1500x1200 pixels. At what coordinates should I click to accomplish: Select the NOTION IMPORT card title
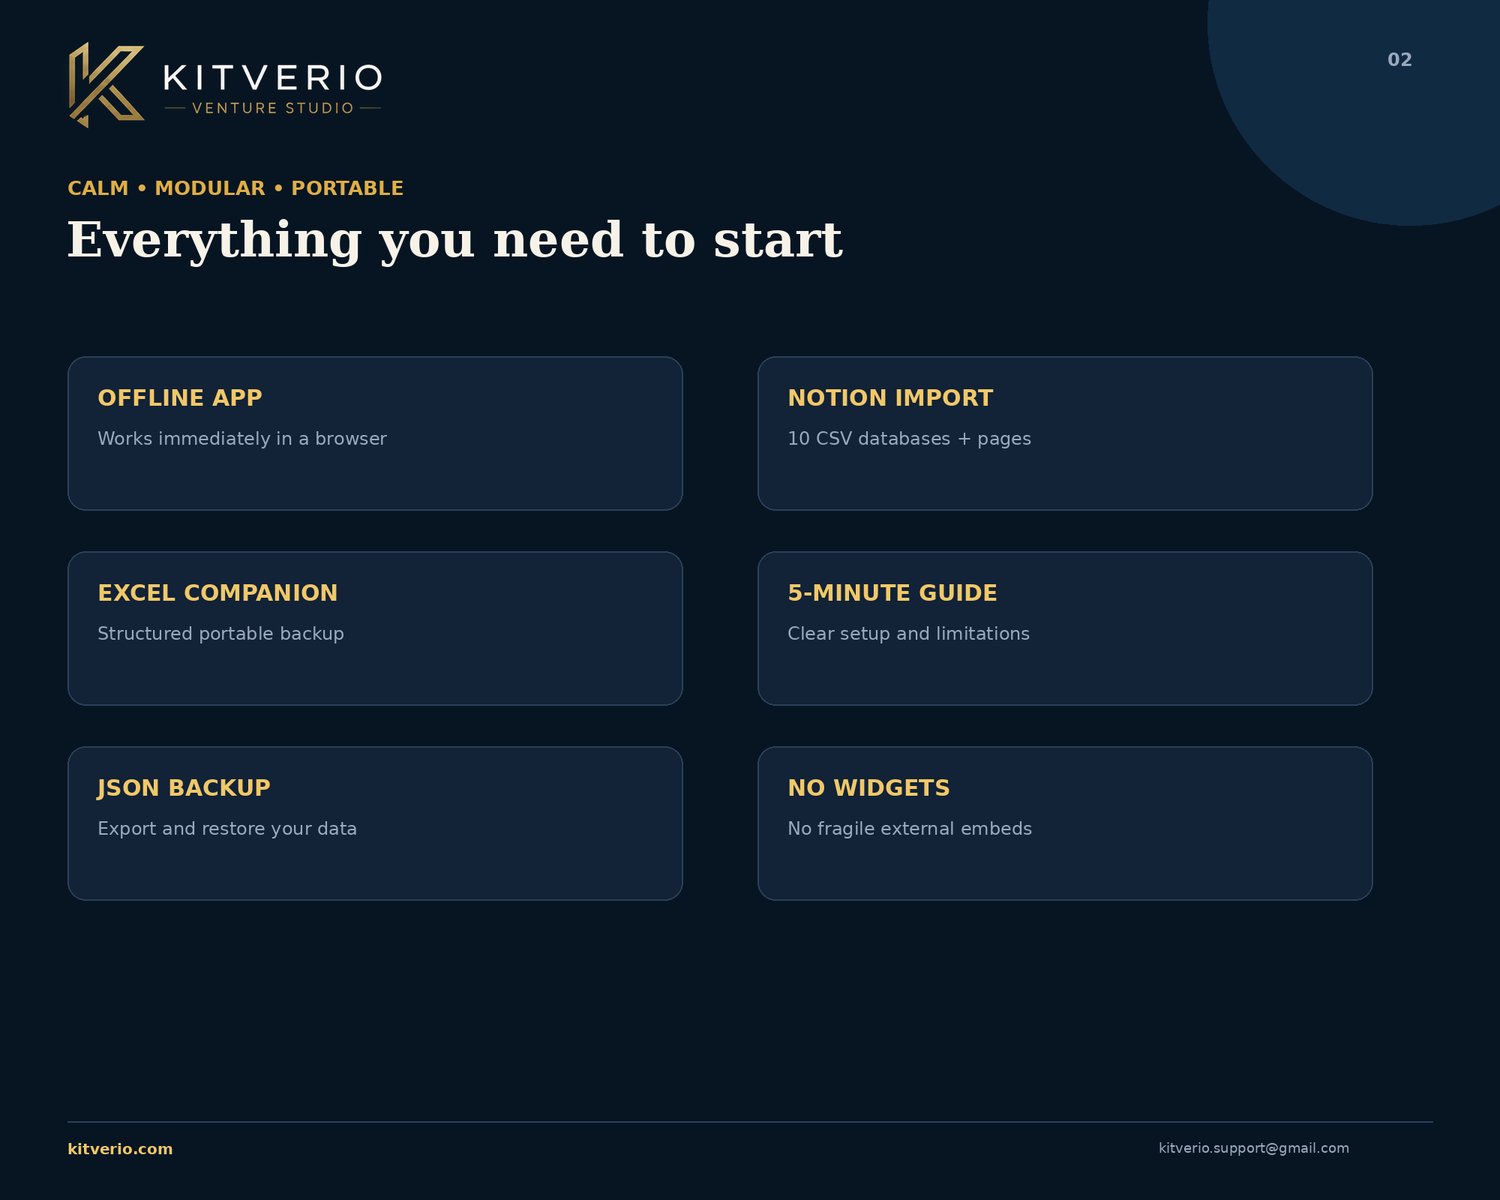[890, 398]
